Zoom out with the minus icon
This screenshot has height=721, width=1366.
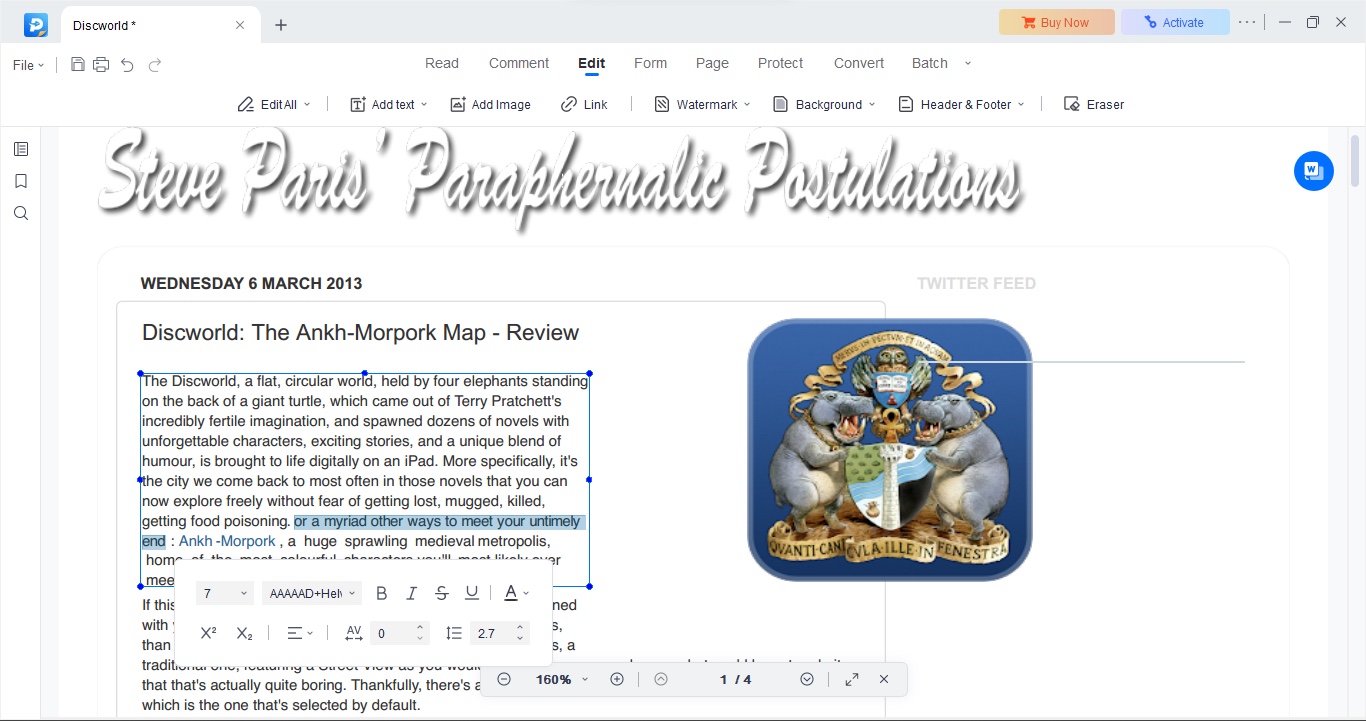point(504,679)
